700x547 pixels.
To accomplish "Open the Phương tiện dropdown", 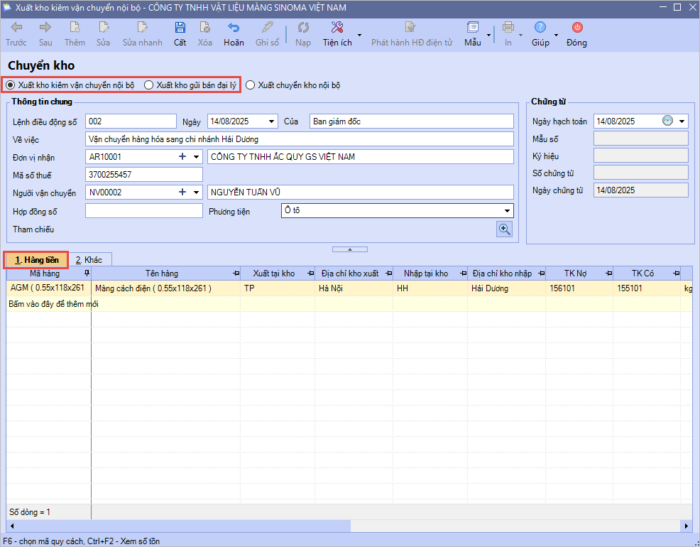I will tap(507, 211).
